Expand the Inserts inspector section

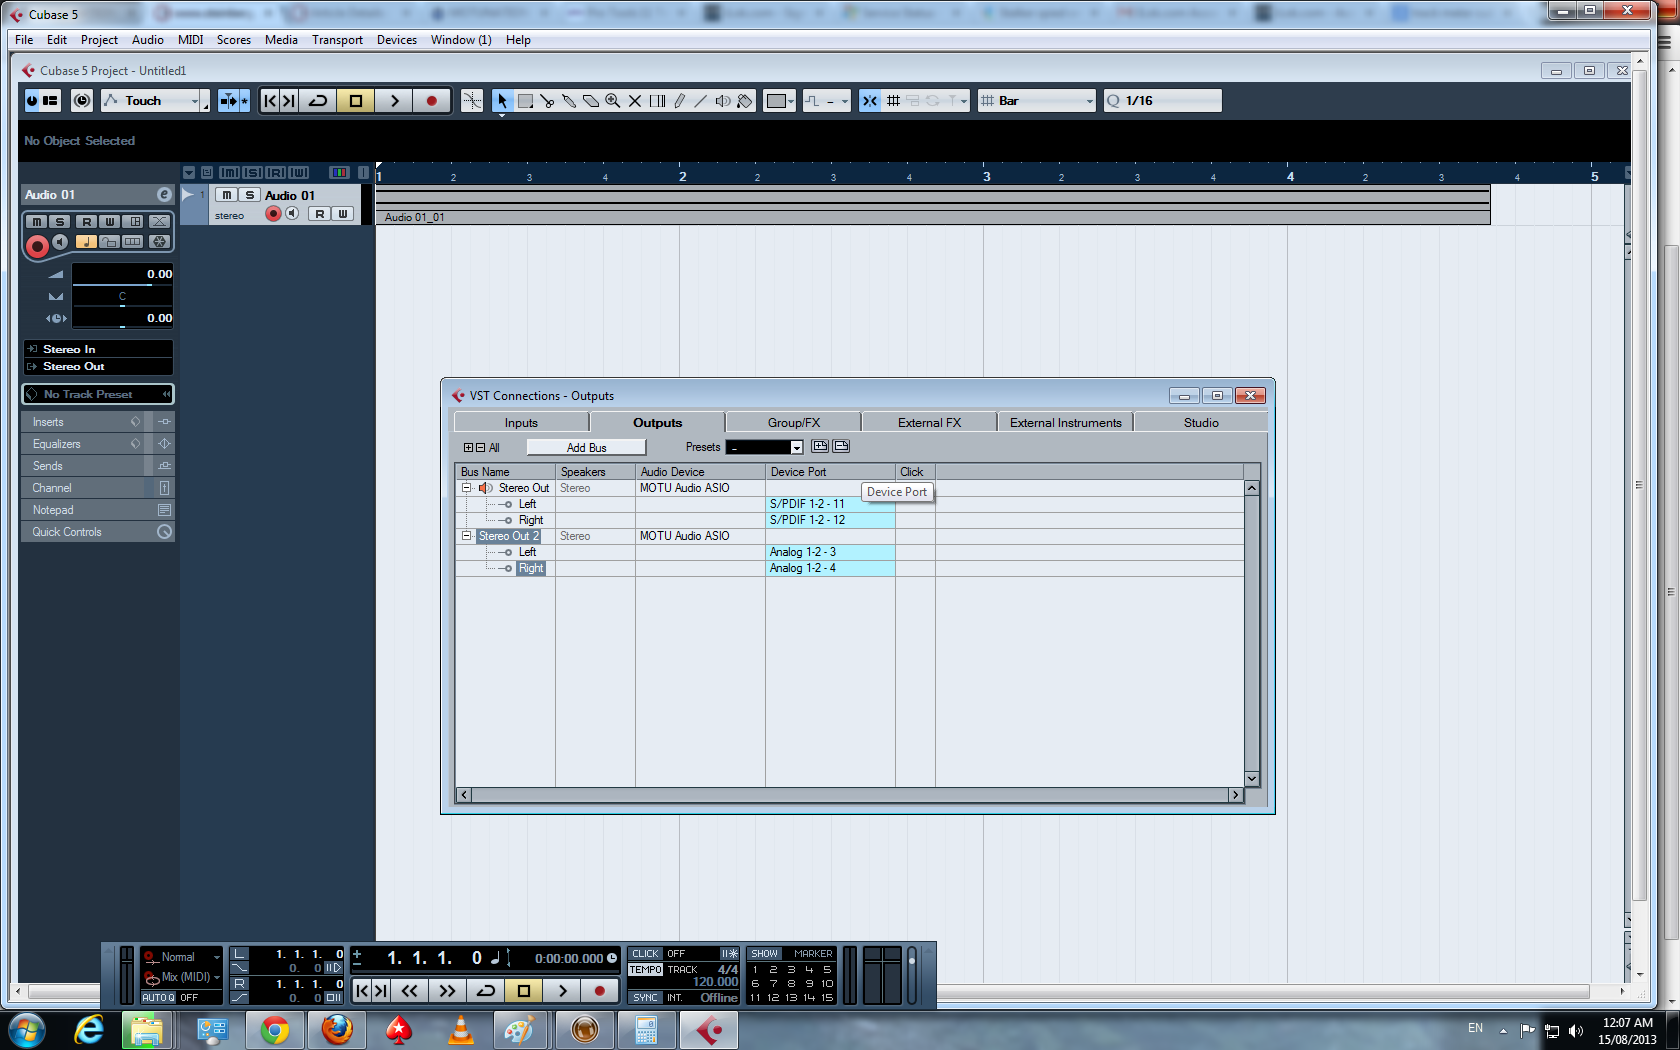98,422
